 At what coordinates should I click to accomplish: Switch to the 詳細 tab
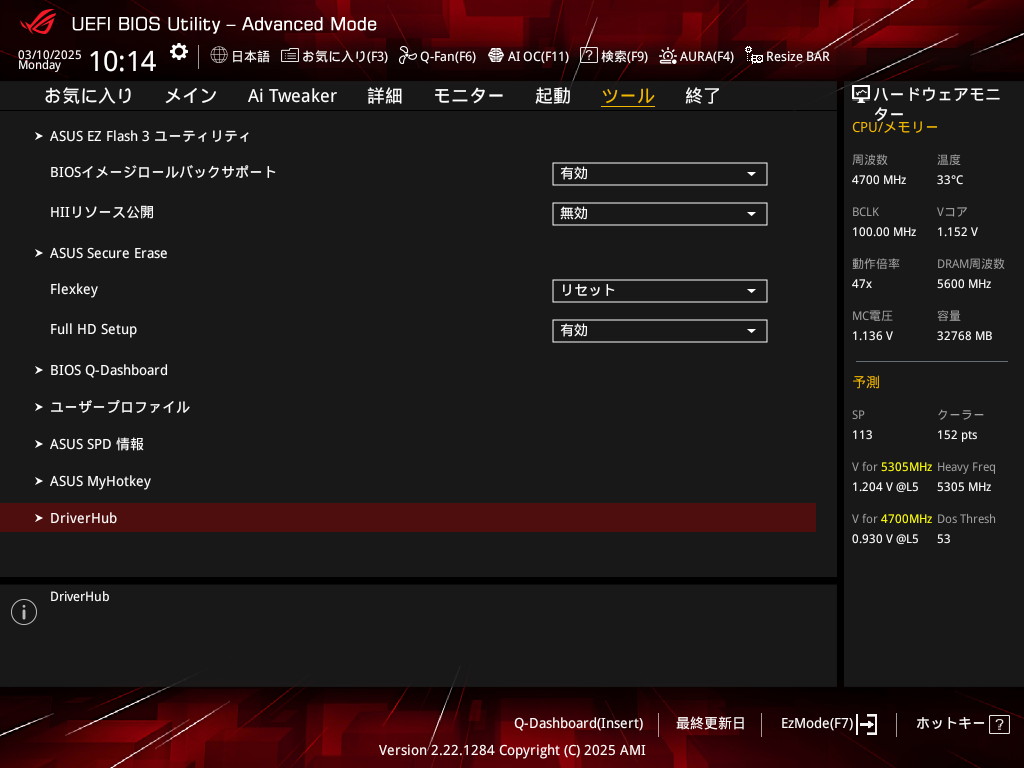(385, 96)
